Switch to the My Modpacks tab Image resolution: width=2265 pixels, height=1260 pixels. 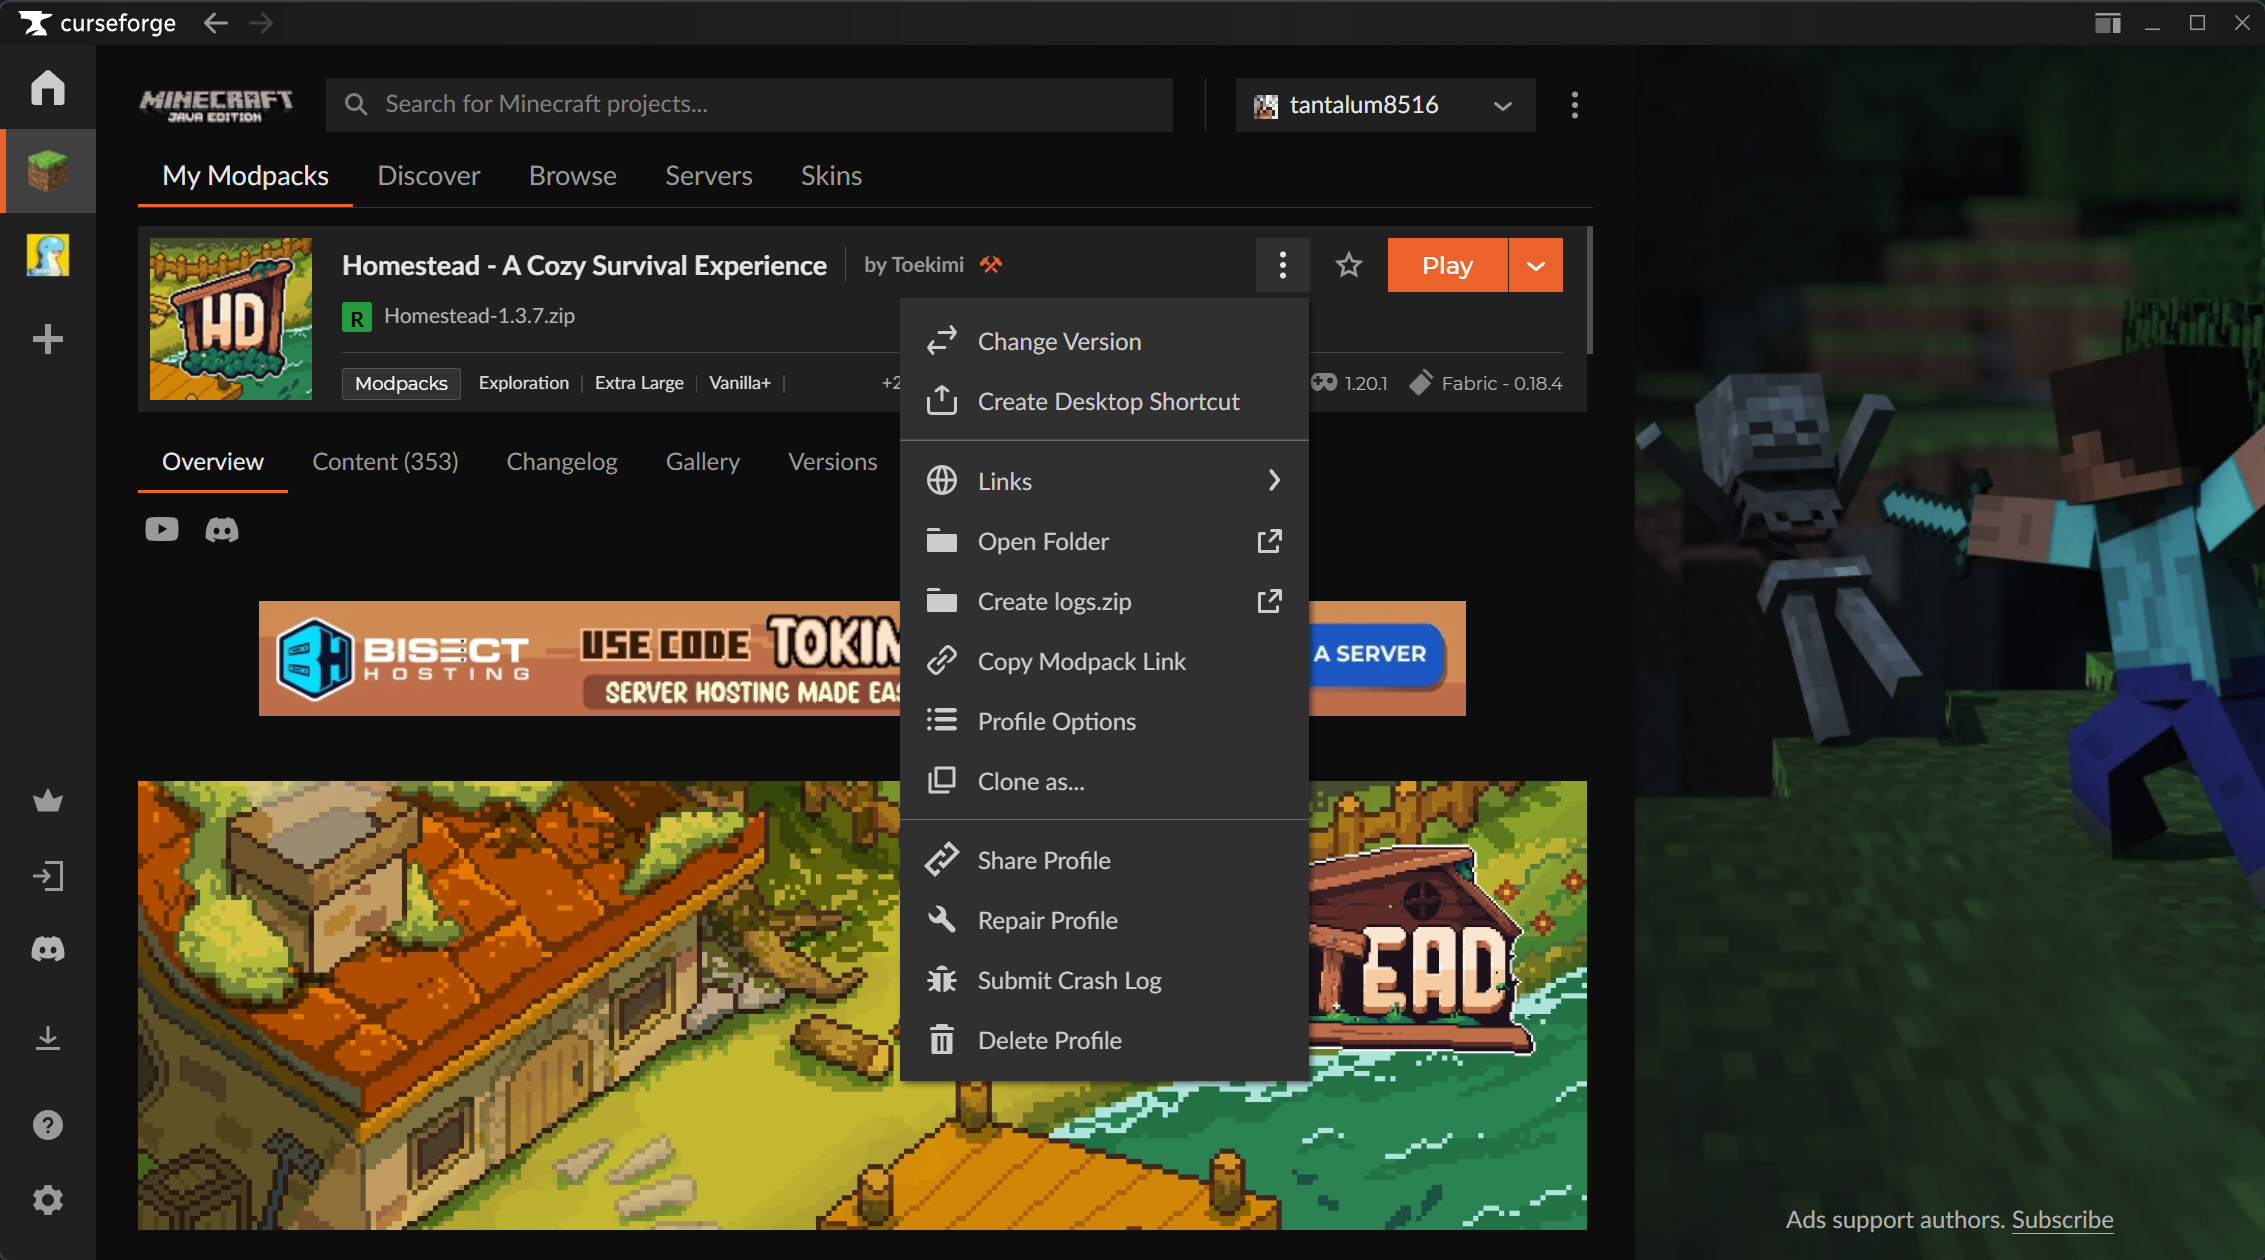245,176
